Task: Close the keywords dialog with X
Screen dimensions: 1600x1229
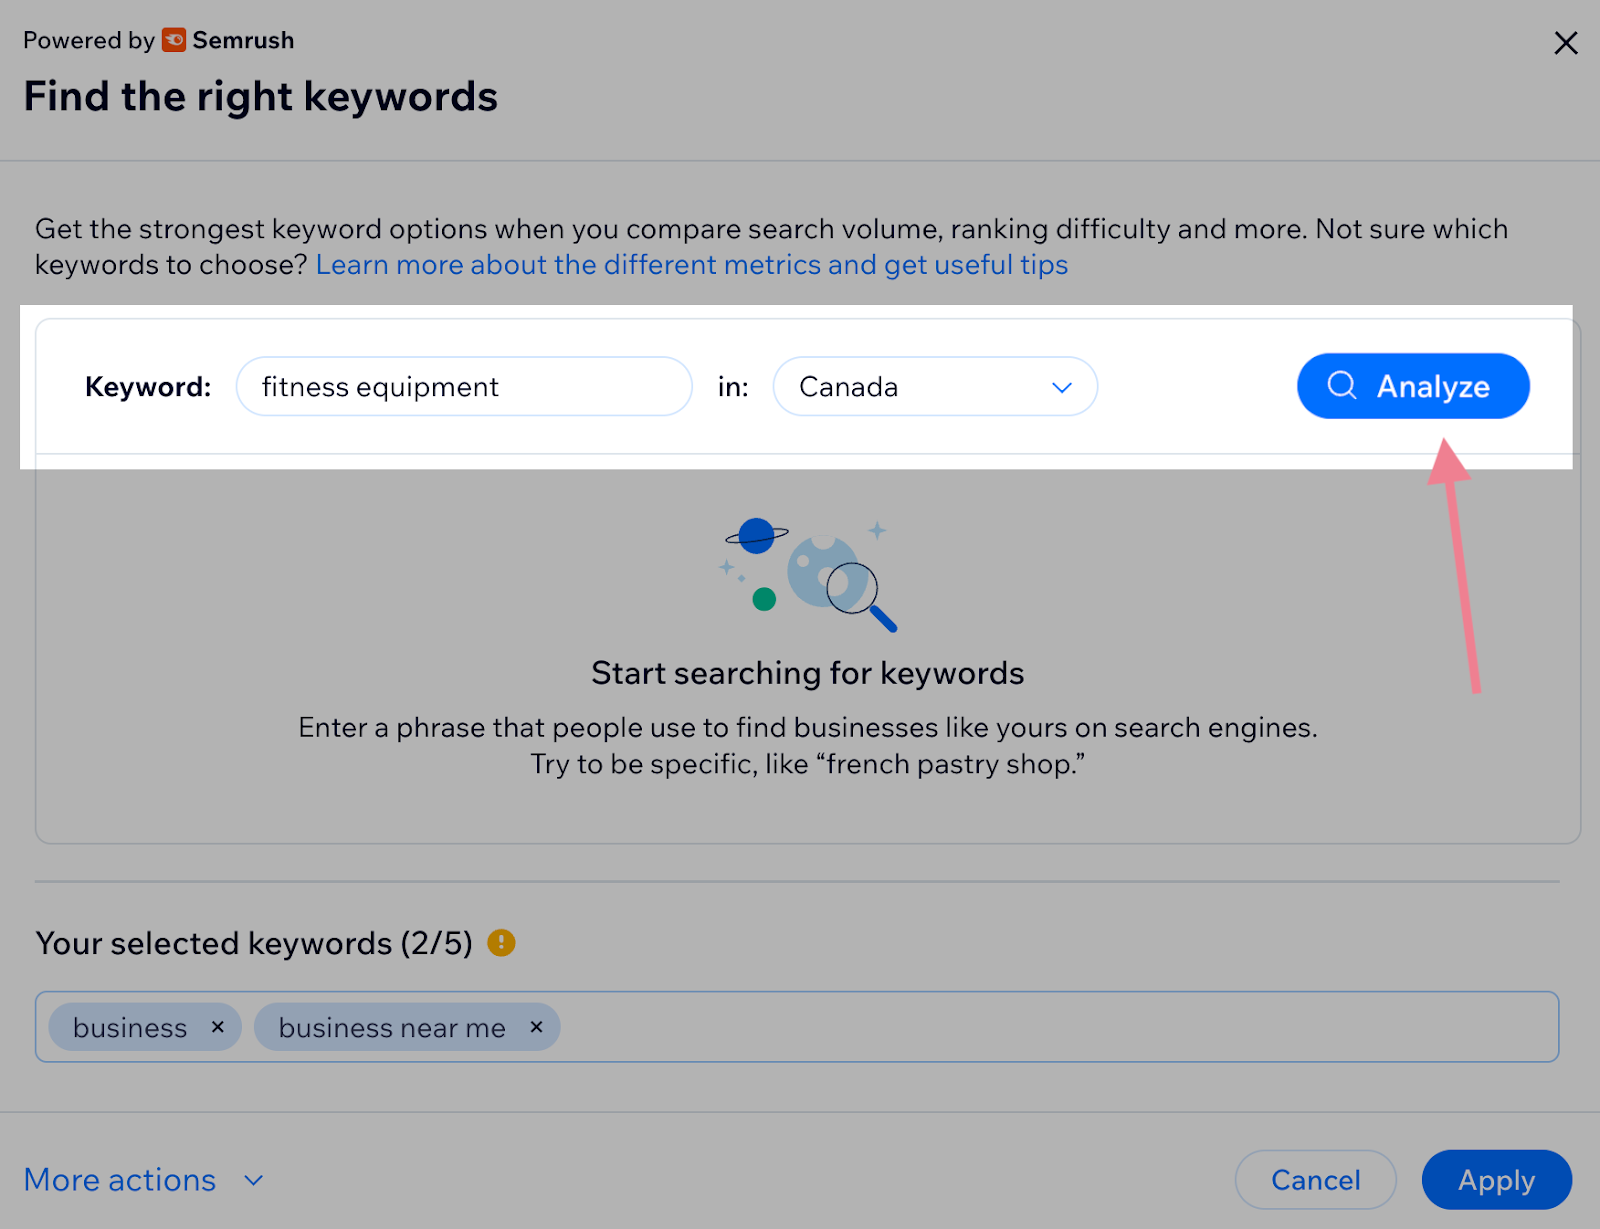Action: pyautogui.click(x=1565, y=43)
